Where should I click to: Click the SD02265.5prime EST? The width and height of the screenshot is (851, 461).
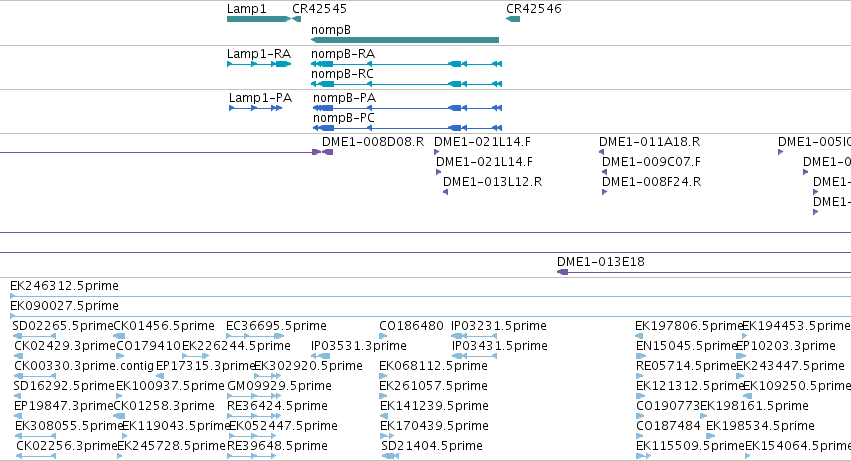pos(34,336)
